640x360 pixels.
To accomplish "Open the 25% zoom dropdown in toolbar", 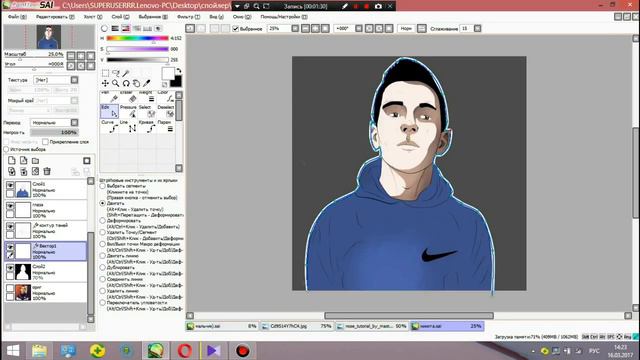I will pos(295,29).
